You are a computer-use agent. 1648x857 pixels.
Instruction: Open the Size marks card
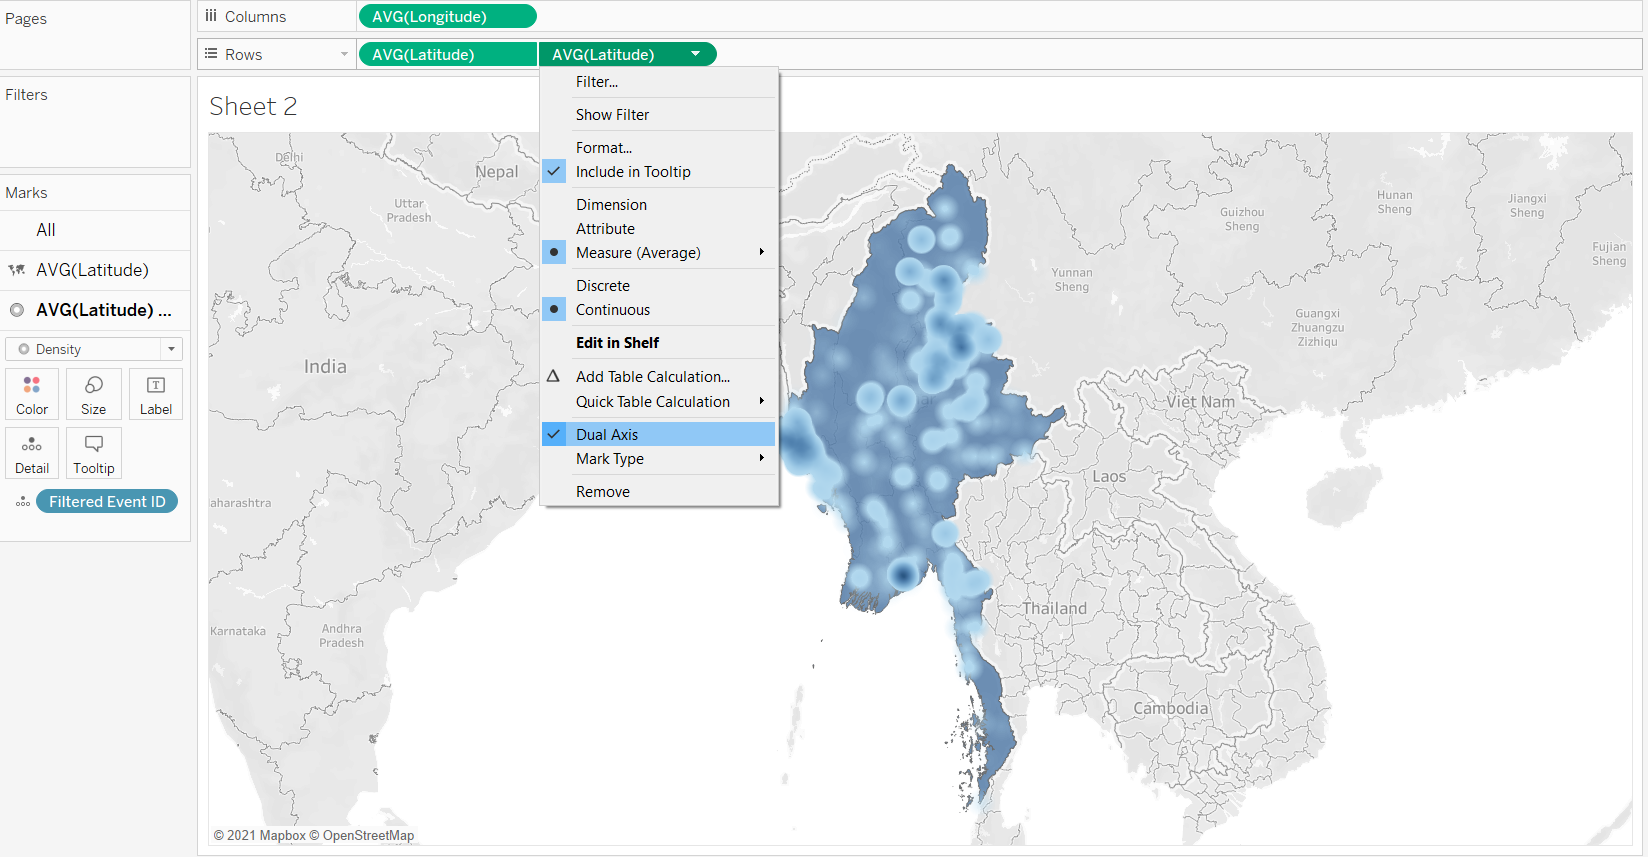click(x=94, y=394)
